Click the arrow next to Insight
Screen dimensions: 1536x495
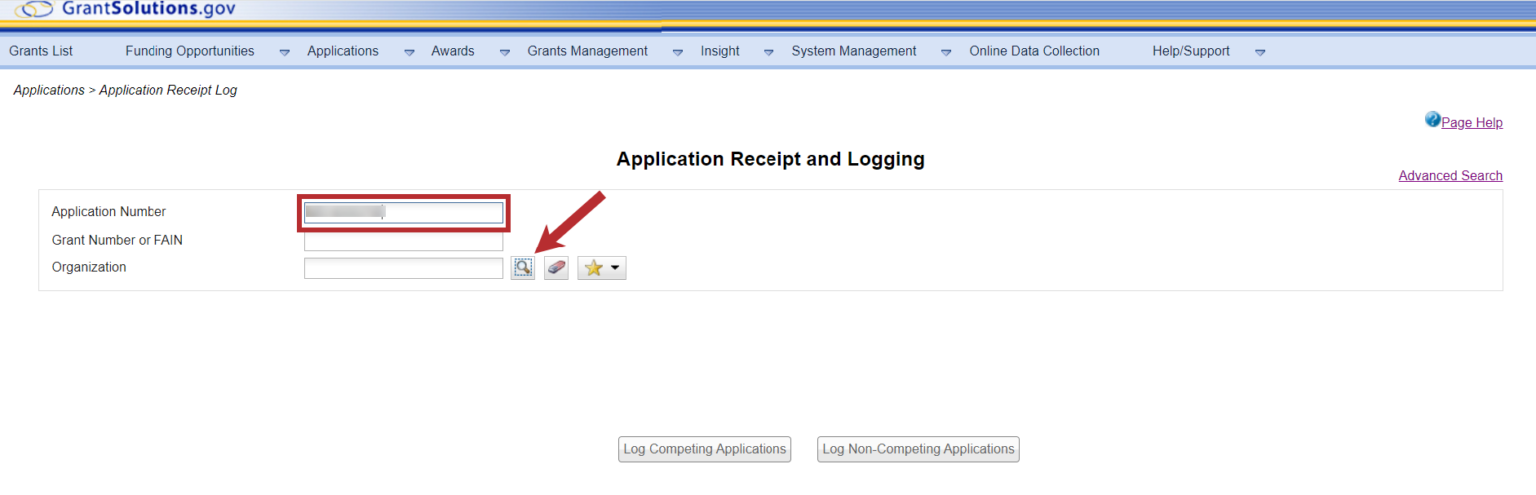coord(768,52)
